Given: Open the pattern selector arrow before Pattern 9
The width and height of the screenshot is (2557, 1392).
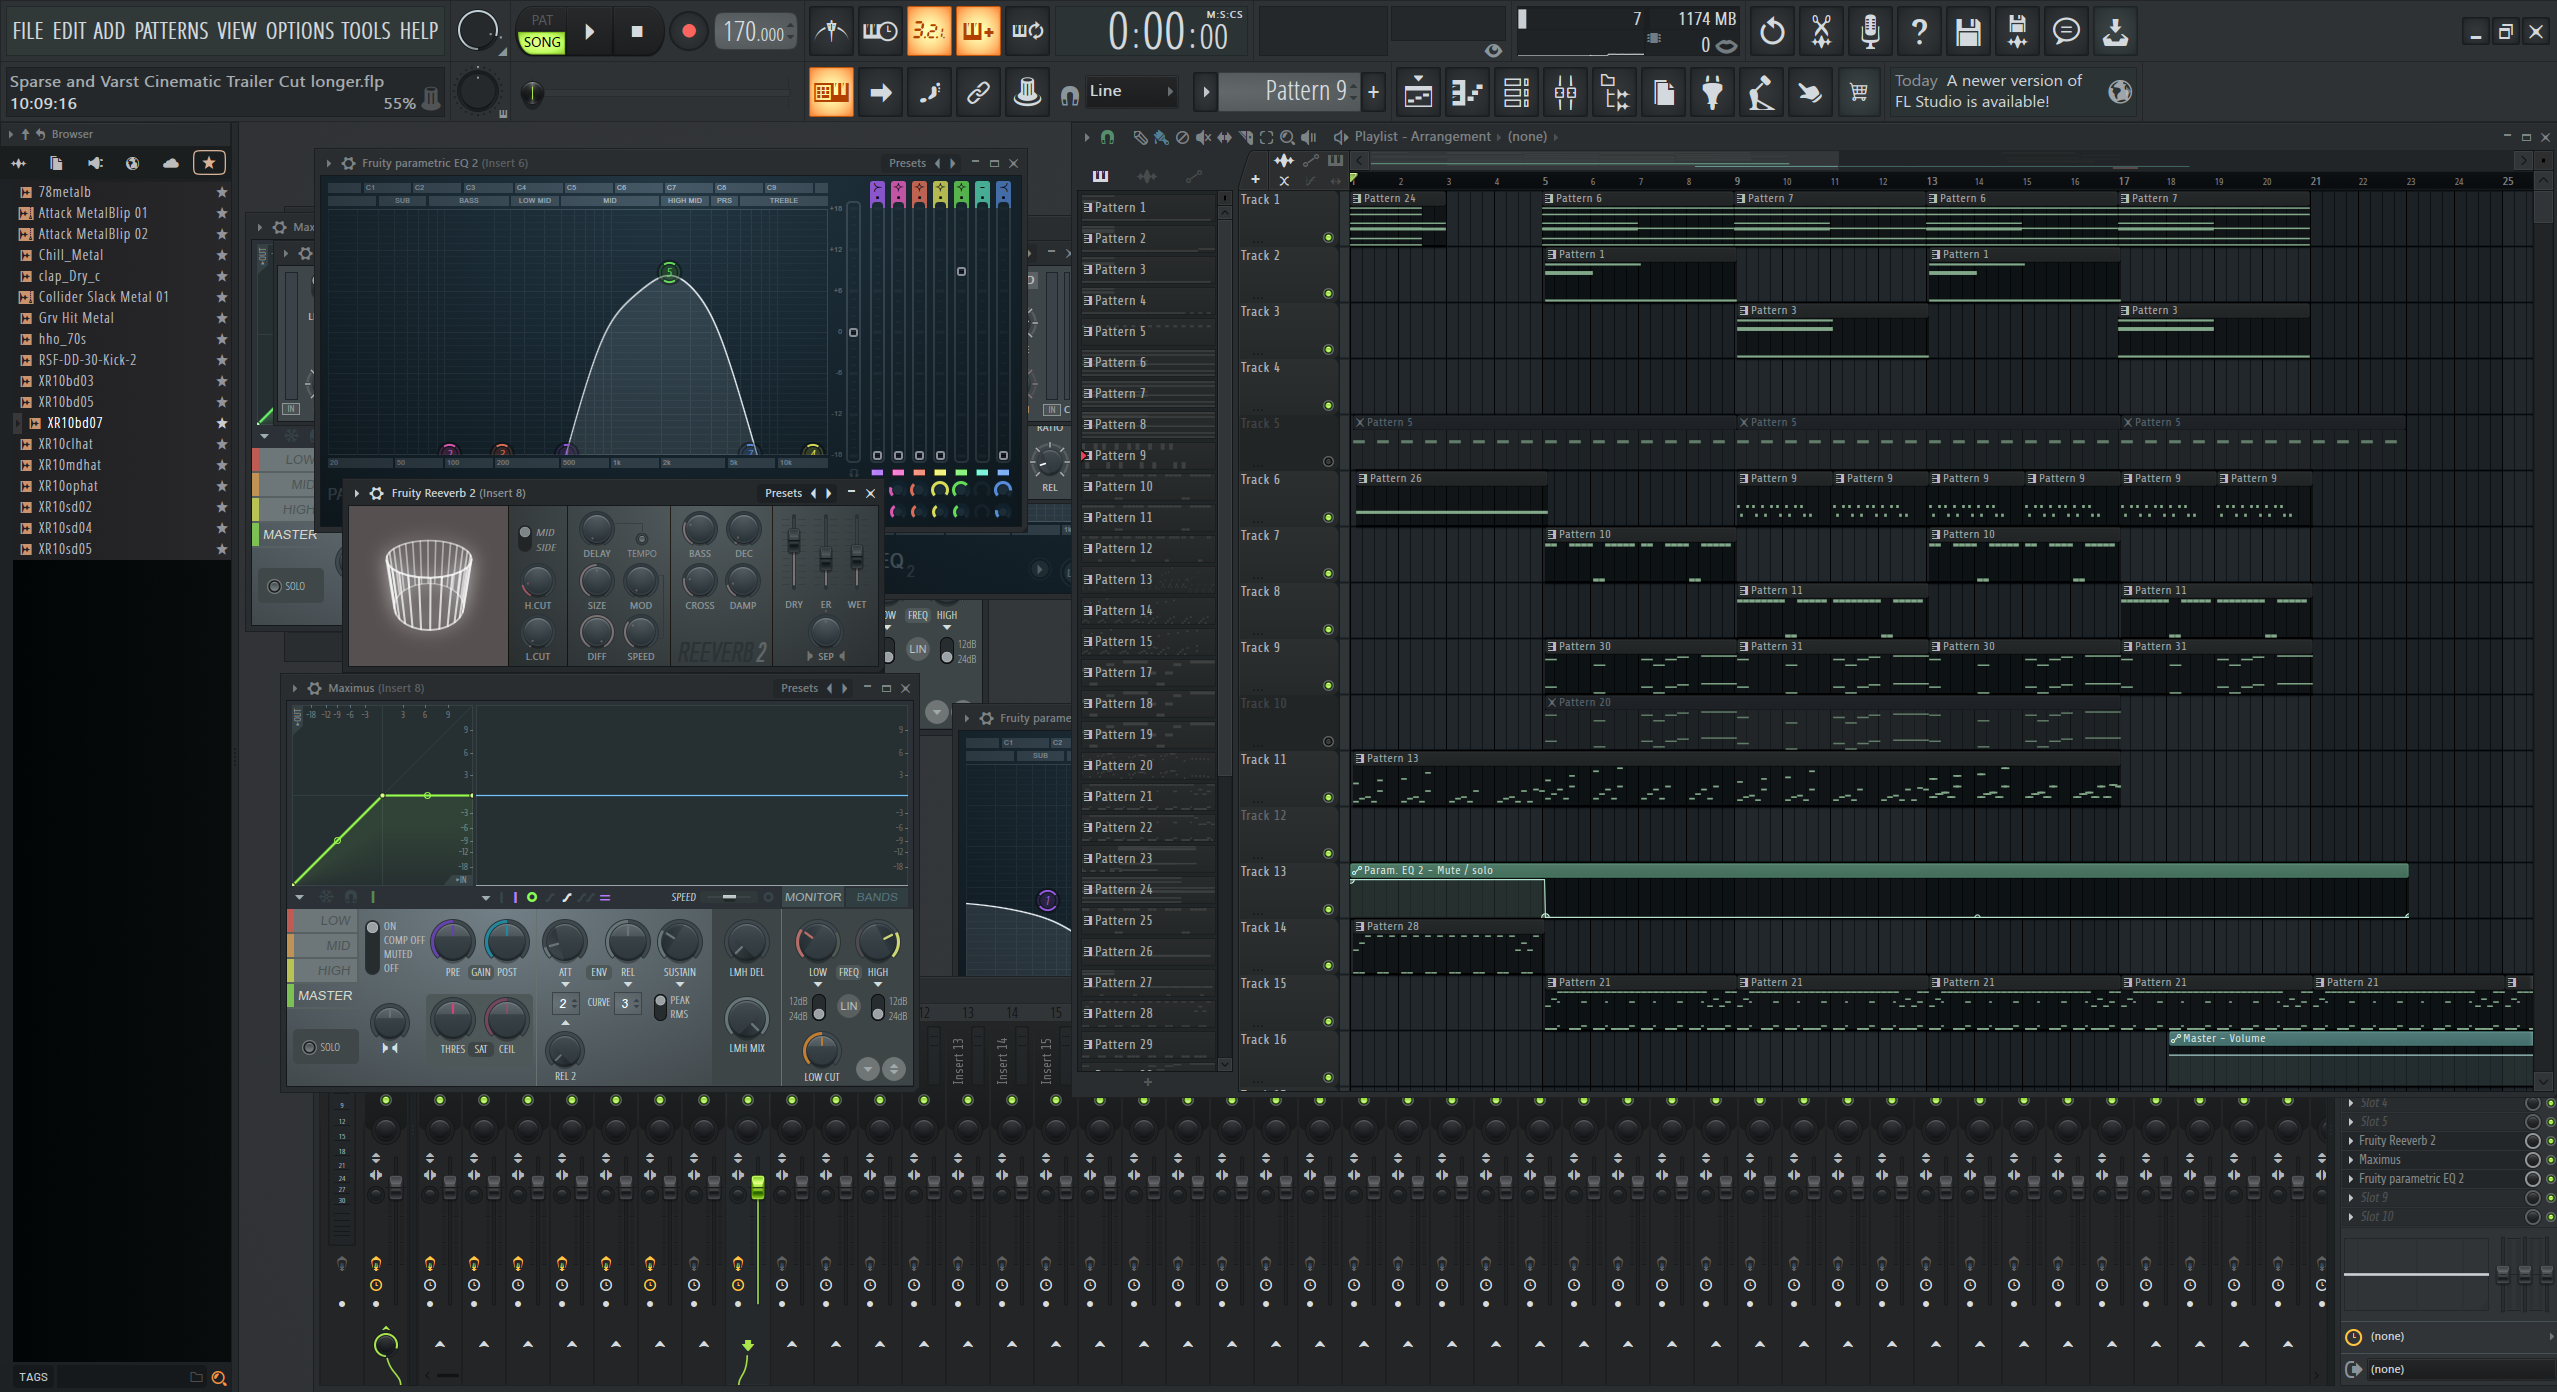Looking at the screenshot, I should (x=1206, y=92).
